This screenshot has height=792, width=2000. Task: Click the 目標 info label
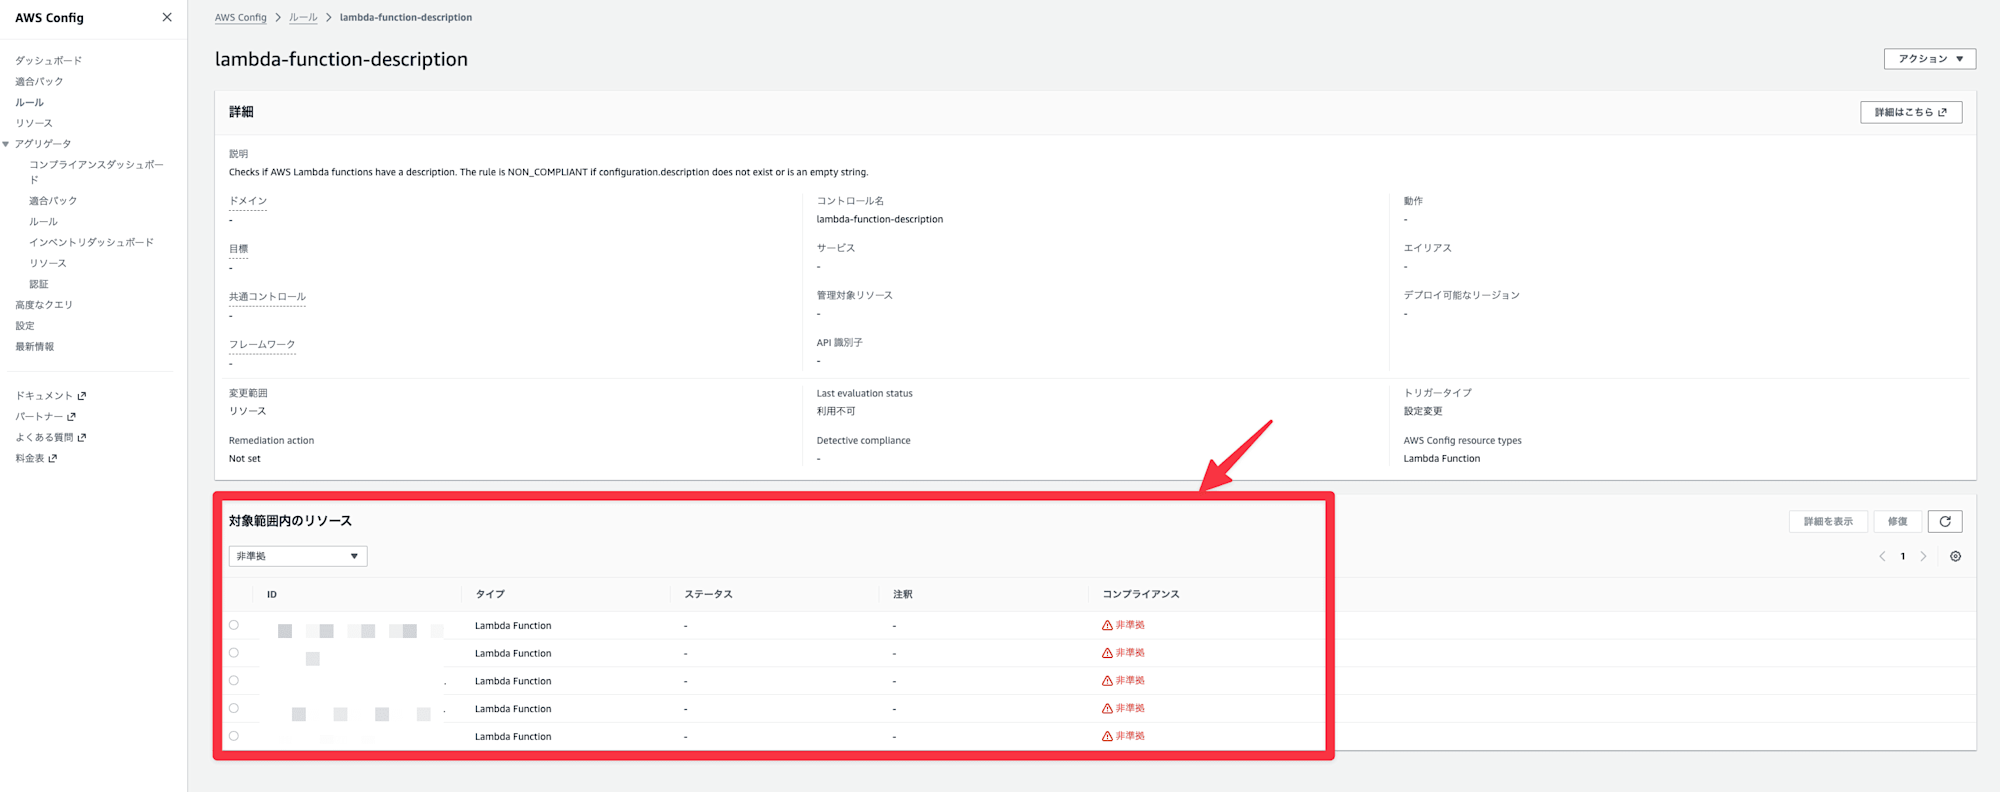pyautogui.click(x=238, y=249)
